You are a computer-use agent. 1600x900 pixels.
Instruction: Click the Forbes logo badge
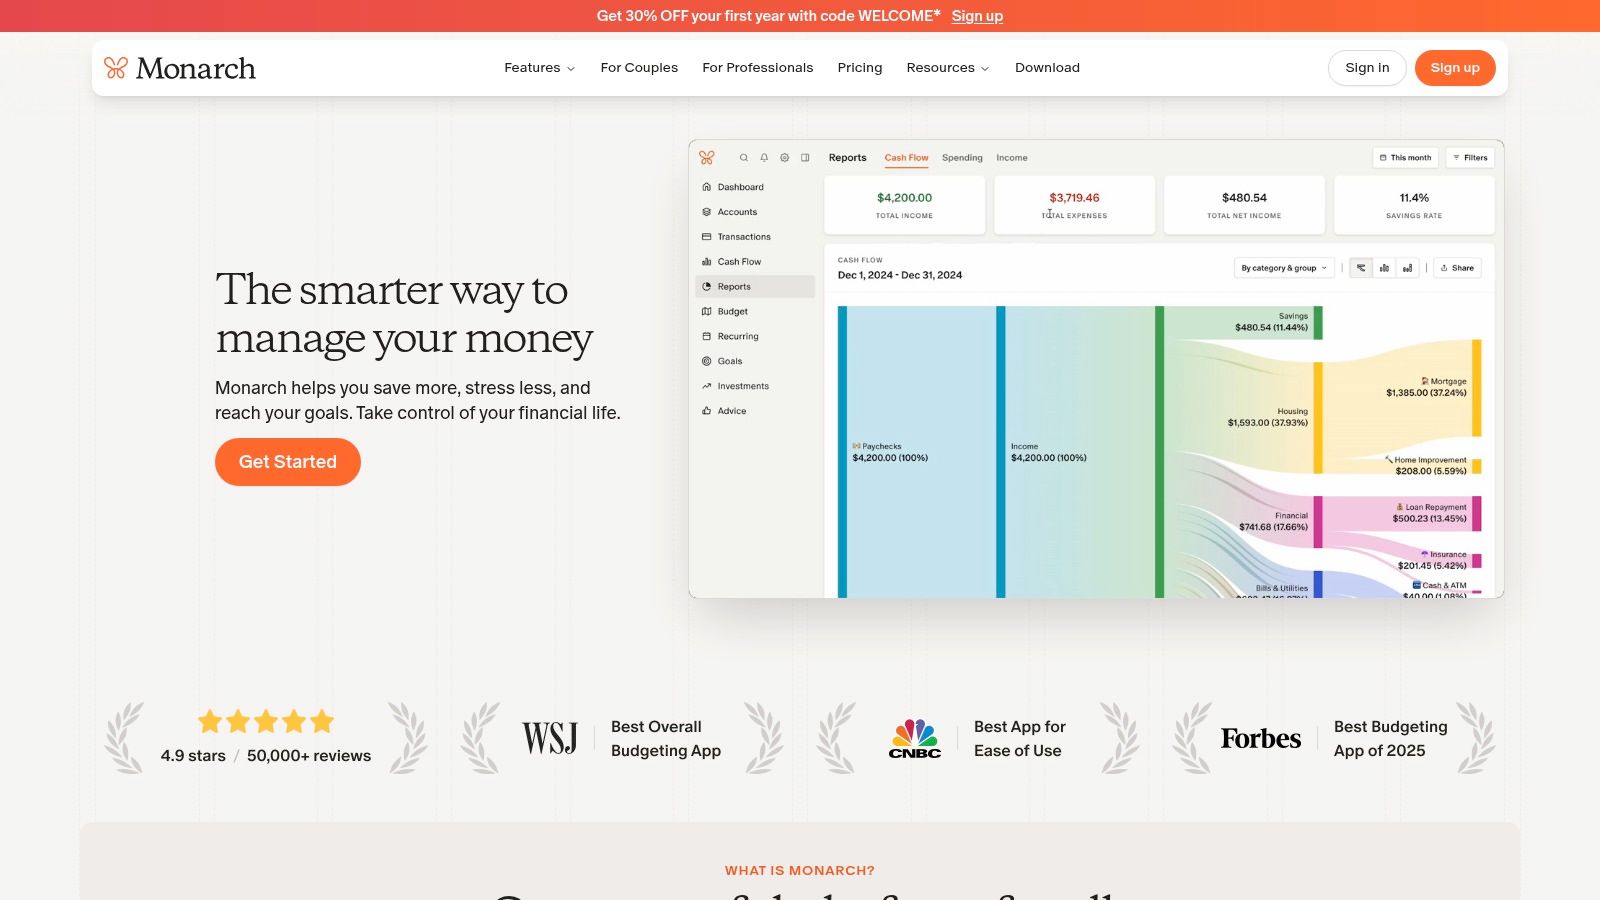[1261, 739]
